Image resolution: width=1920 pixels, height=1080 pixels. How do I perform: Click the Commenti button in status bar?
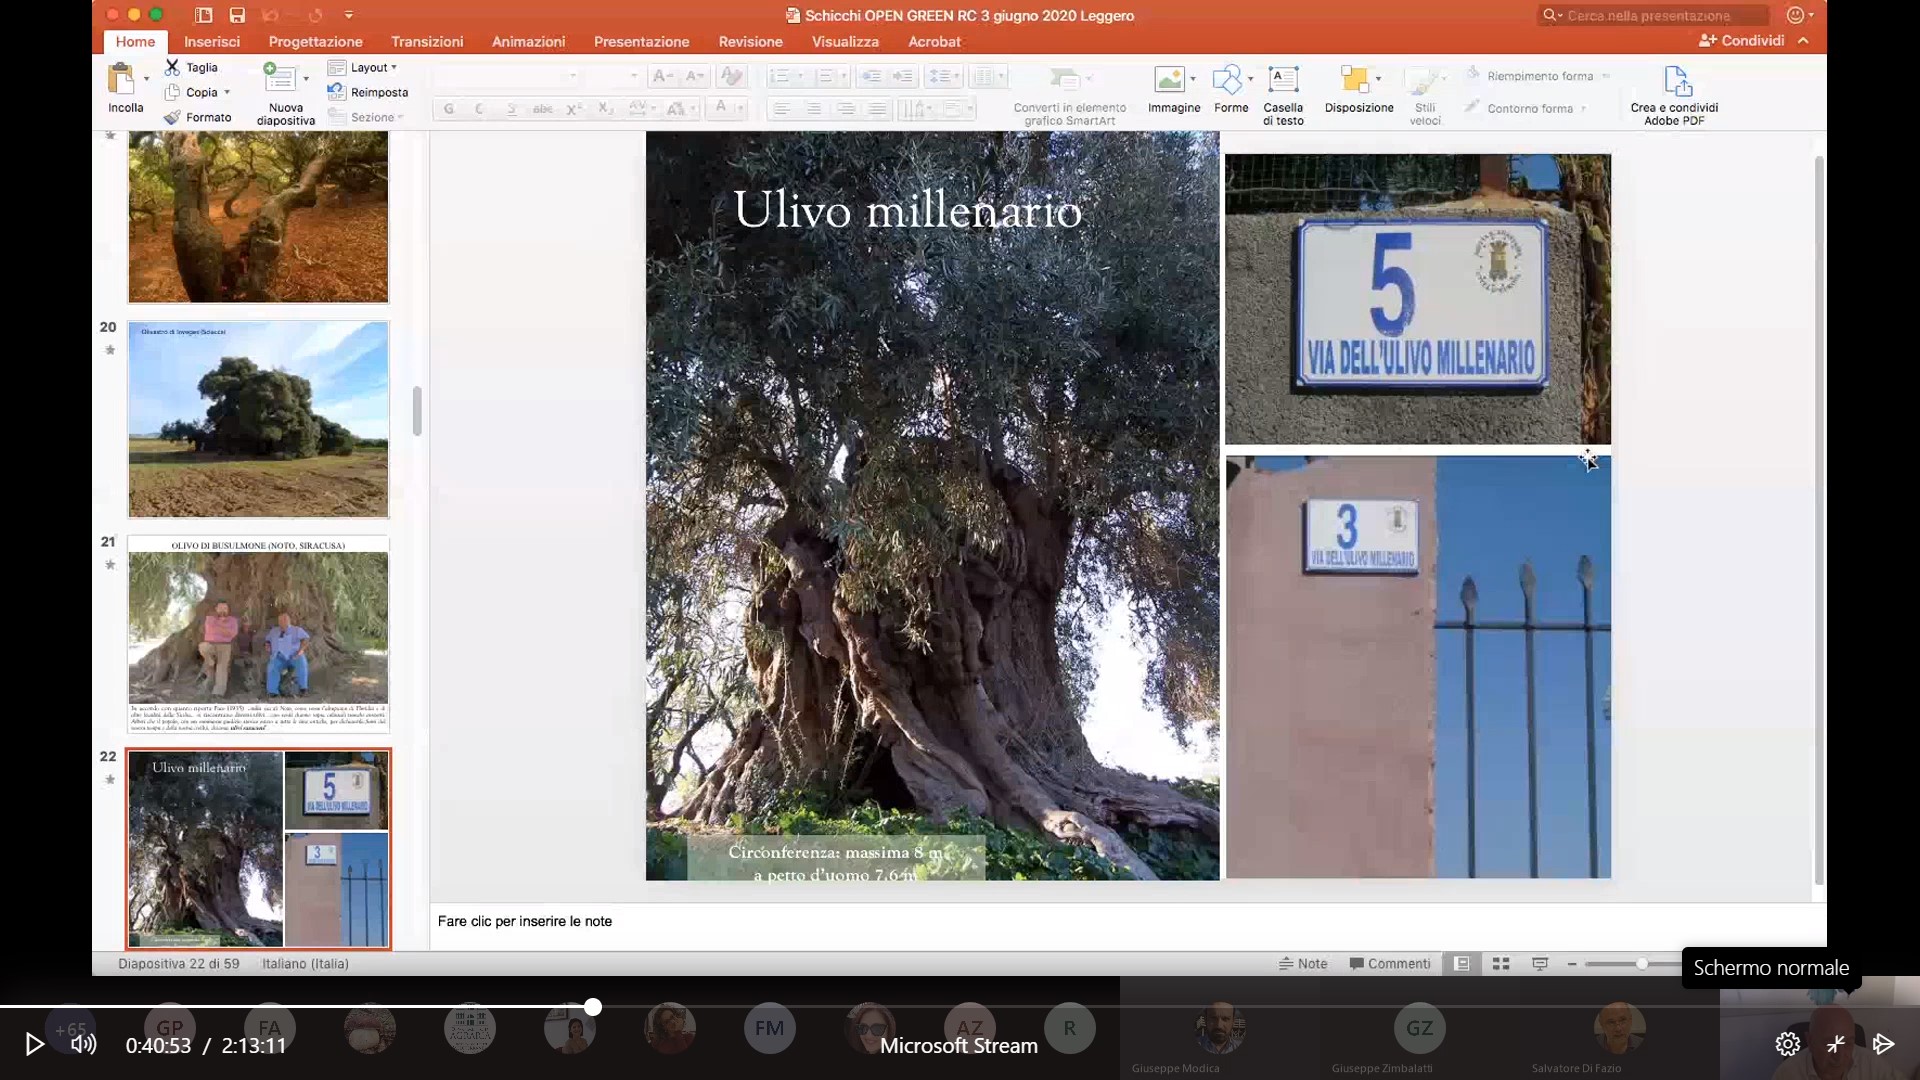[x=1390, y=964]
